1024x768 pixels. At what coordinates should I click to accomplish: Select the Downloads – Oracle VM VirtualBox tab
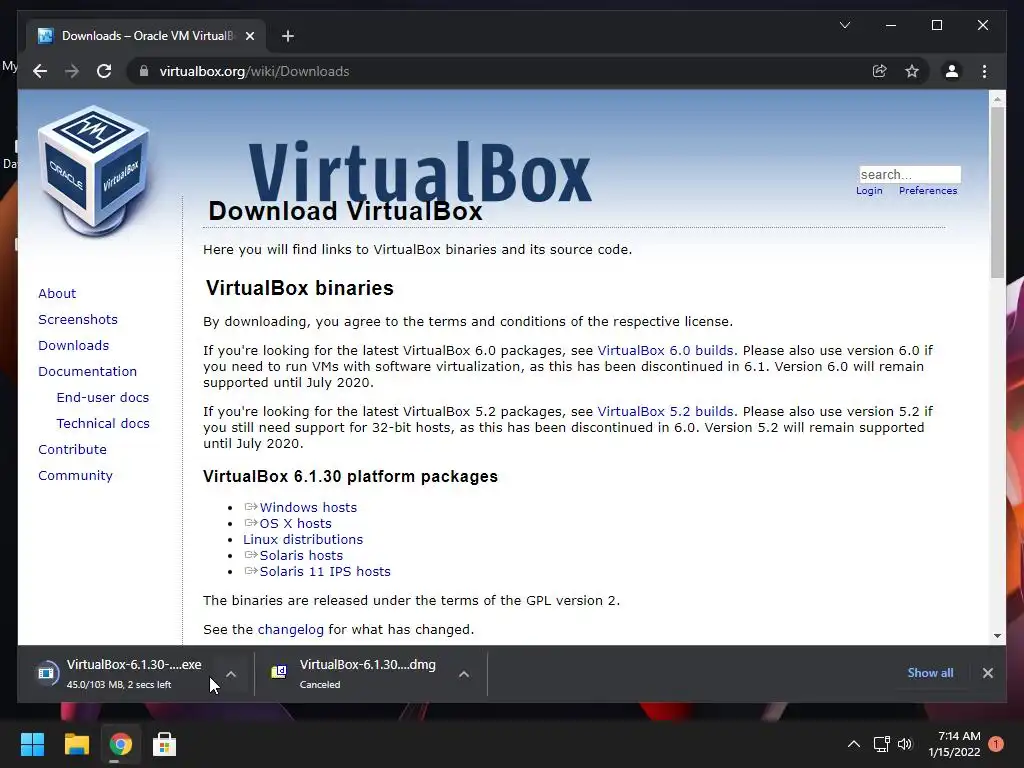(x=146, y=36)
